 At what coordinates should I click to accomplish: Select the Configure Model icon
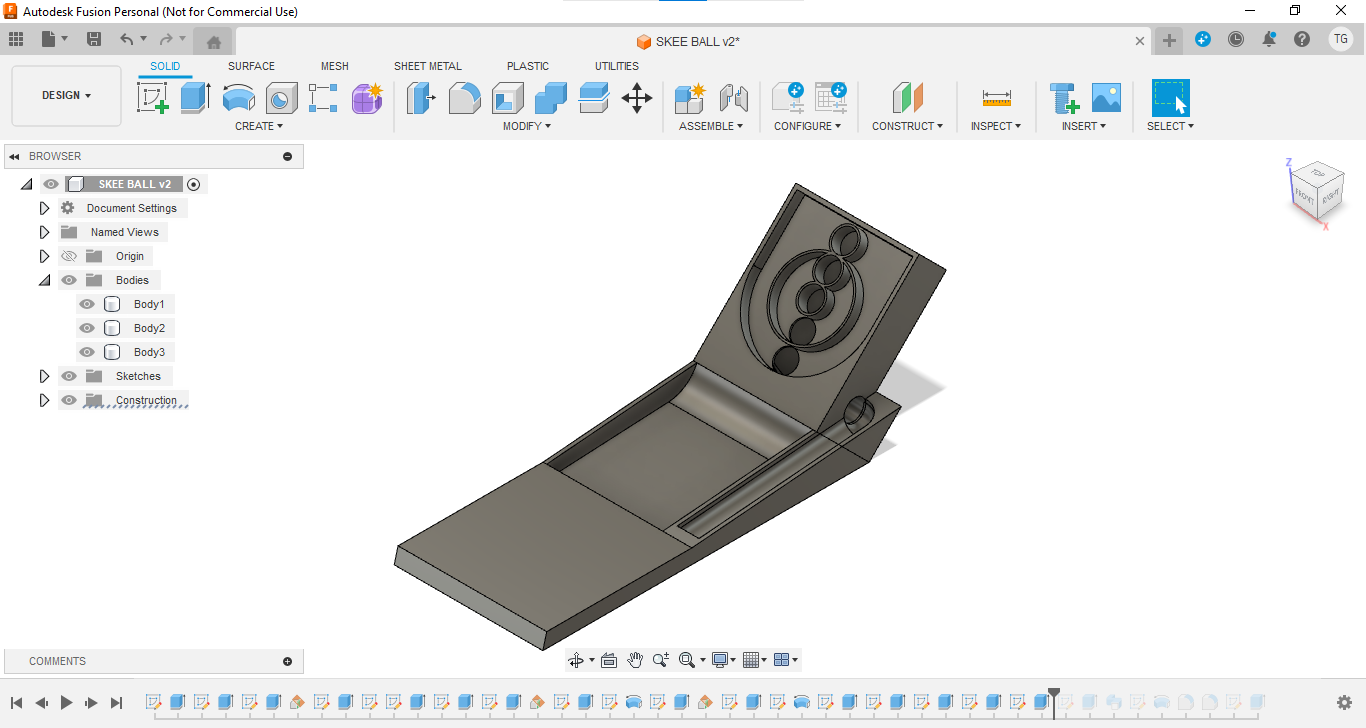pyautogui.click(x=787, y=98)
